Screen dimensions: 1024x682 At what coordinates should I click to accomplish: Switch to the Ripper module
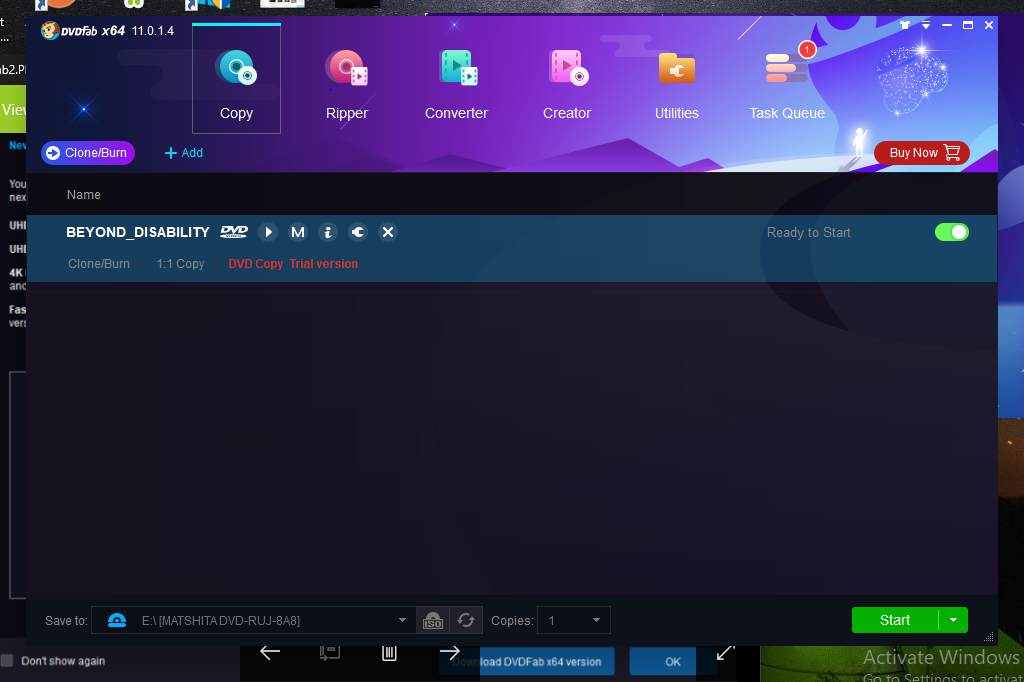(347, 85)
